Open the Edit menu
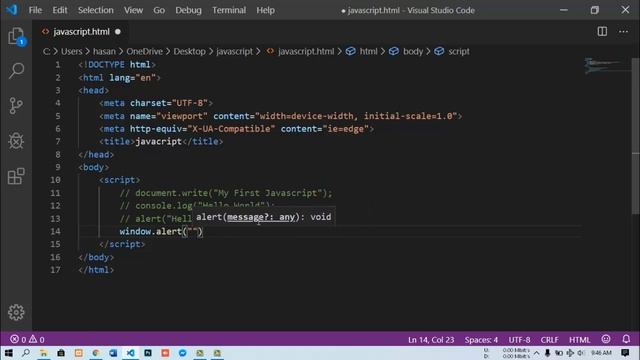 (x=60, y=10)
